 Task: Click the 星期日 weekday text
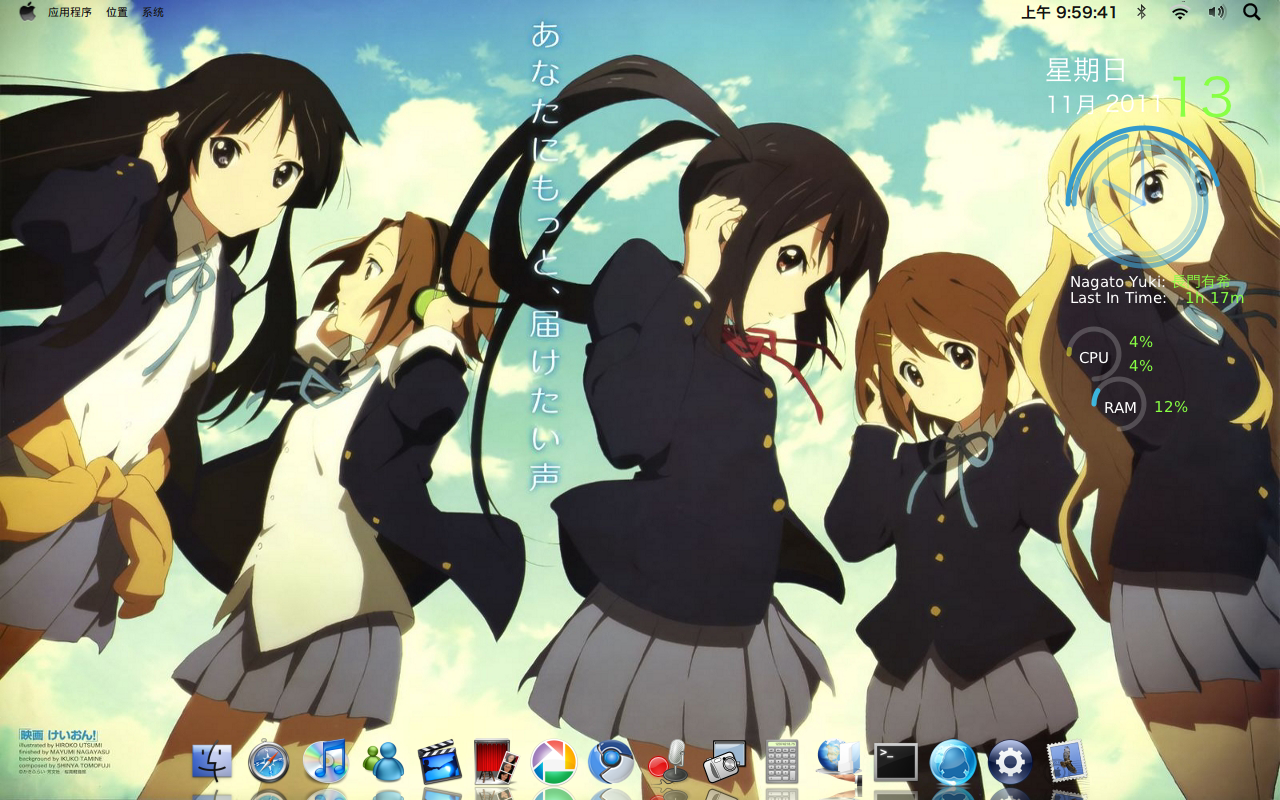coord(1086,70)
